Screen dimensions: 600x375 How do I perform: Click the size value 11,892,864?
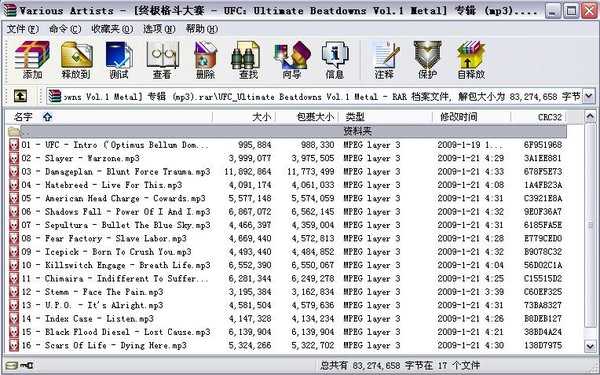248,172
